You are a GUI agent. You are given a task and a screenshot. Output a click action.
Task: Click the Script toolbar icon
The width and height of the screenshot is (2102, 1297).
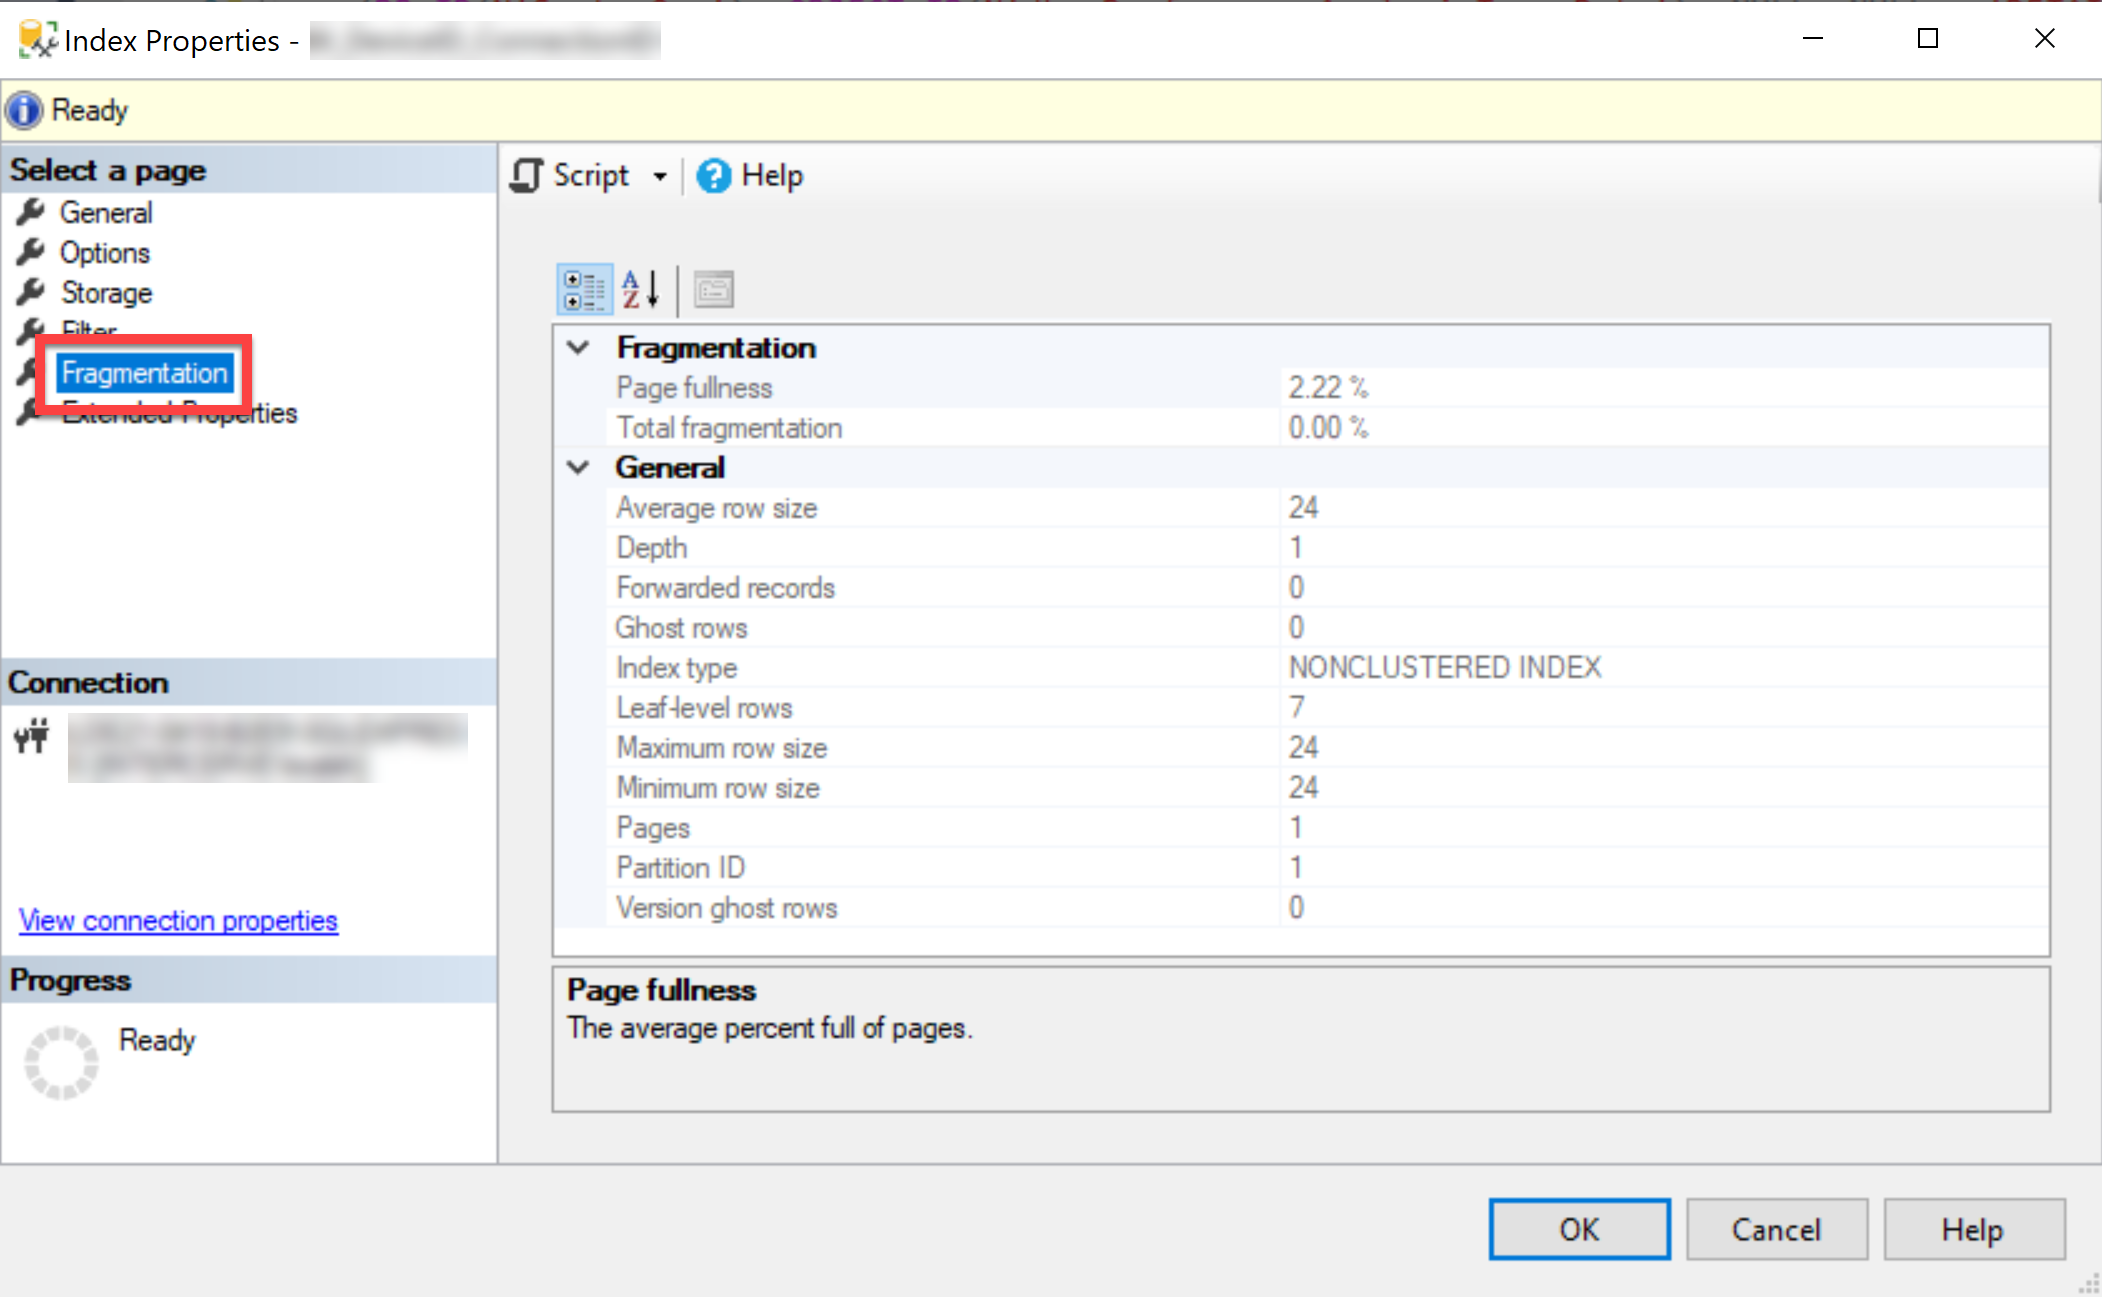[x=528, y=176]
